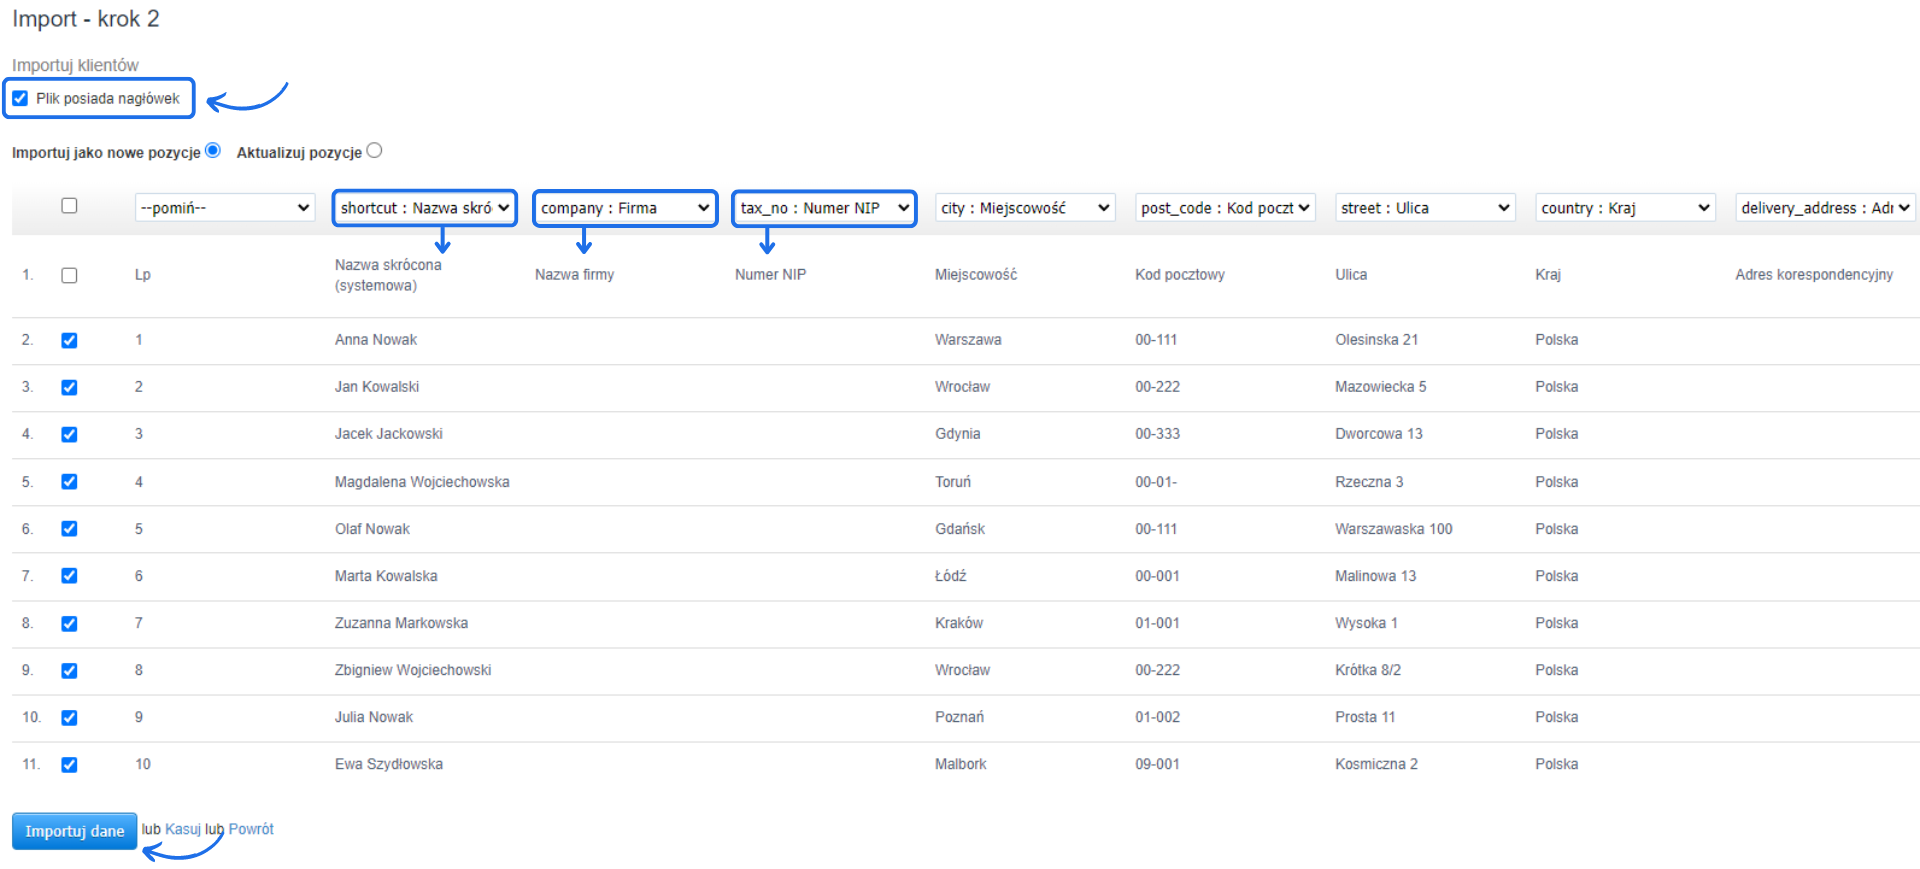The width and height of the screenshot is (1920, 869).
Task: Uncheck the Marta Kowalska row checkbox
Action: click(x=69, y=575)
